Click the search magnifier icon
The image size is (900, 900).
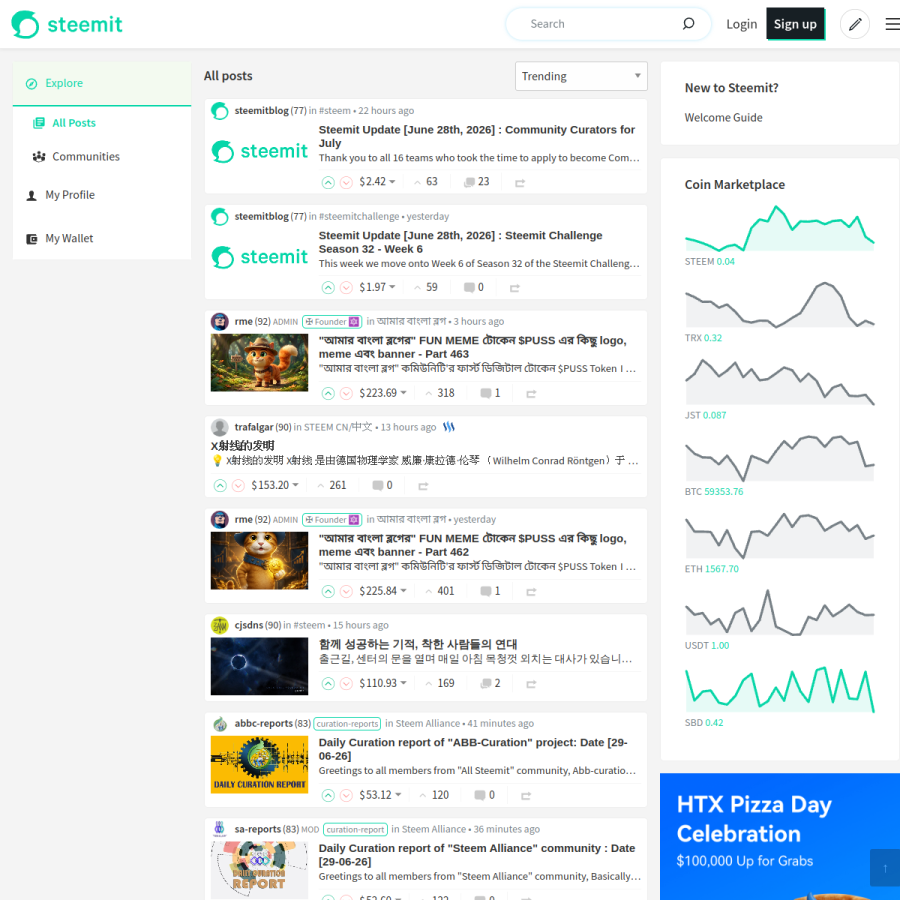tap(688, 24)
